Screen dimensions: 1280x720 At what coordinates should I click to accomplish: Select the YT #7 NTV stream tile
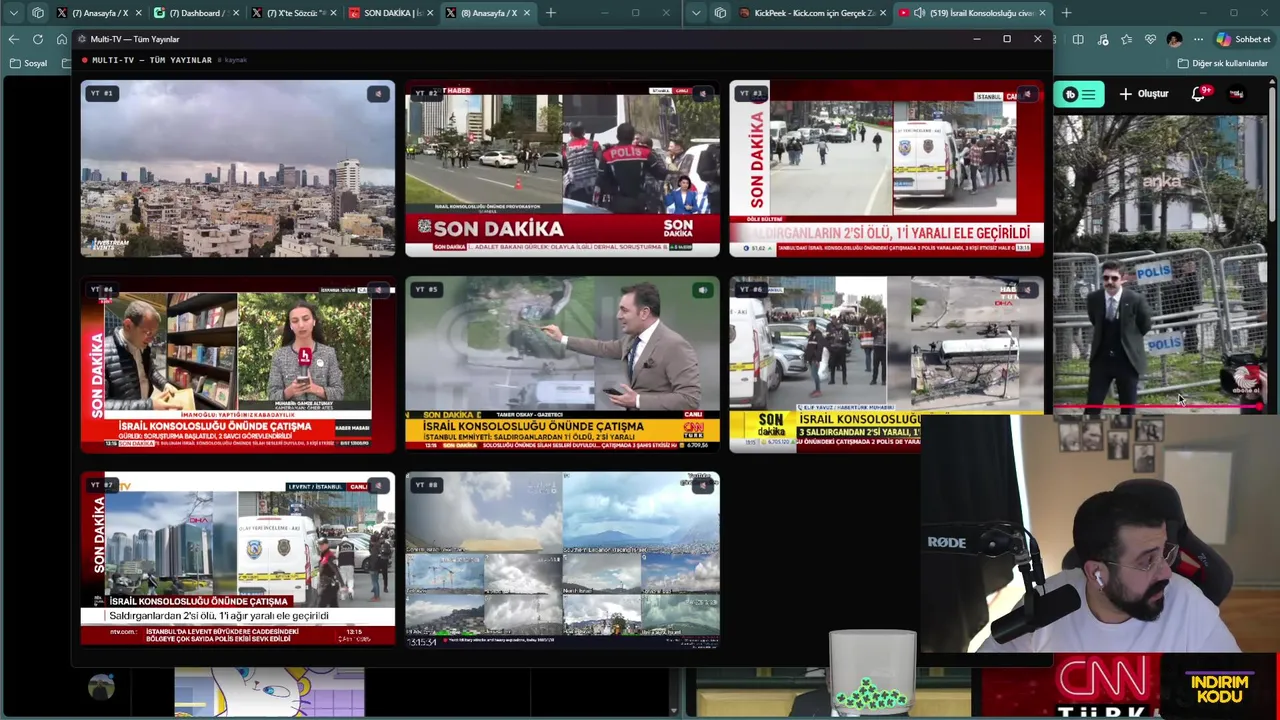[238, 560]
